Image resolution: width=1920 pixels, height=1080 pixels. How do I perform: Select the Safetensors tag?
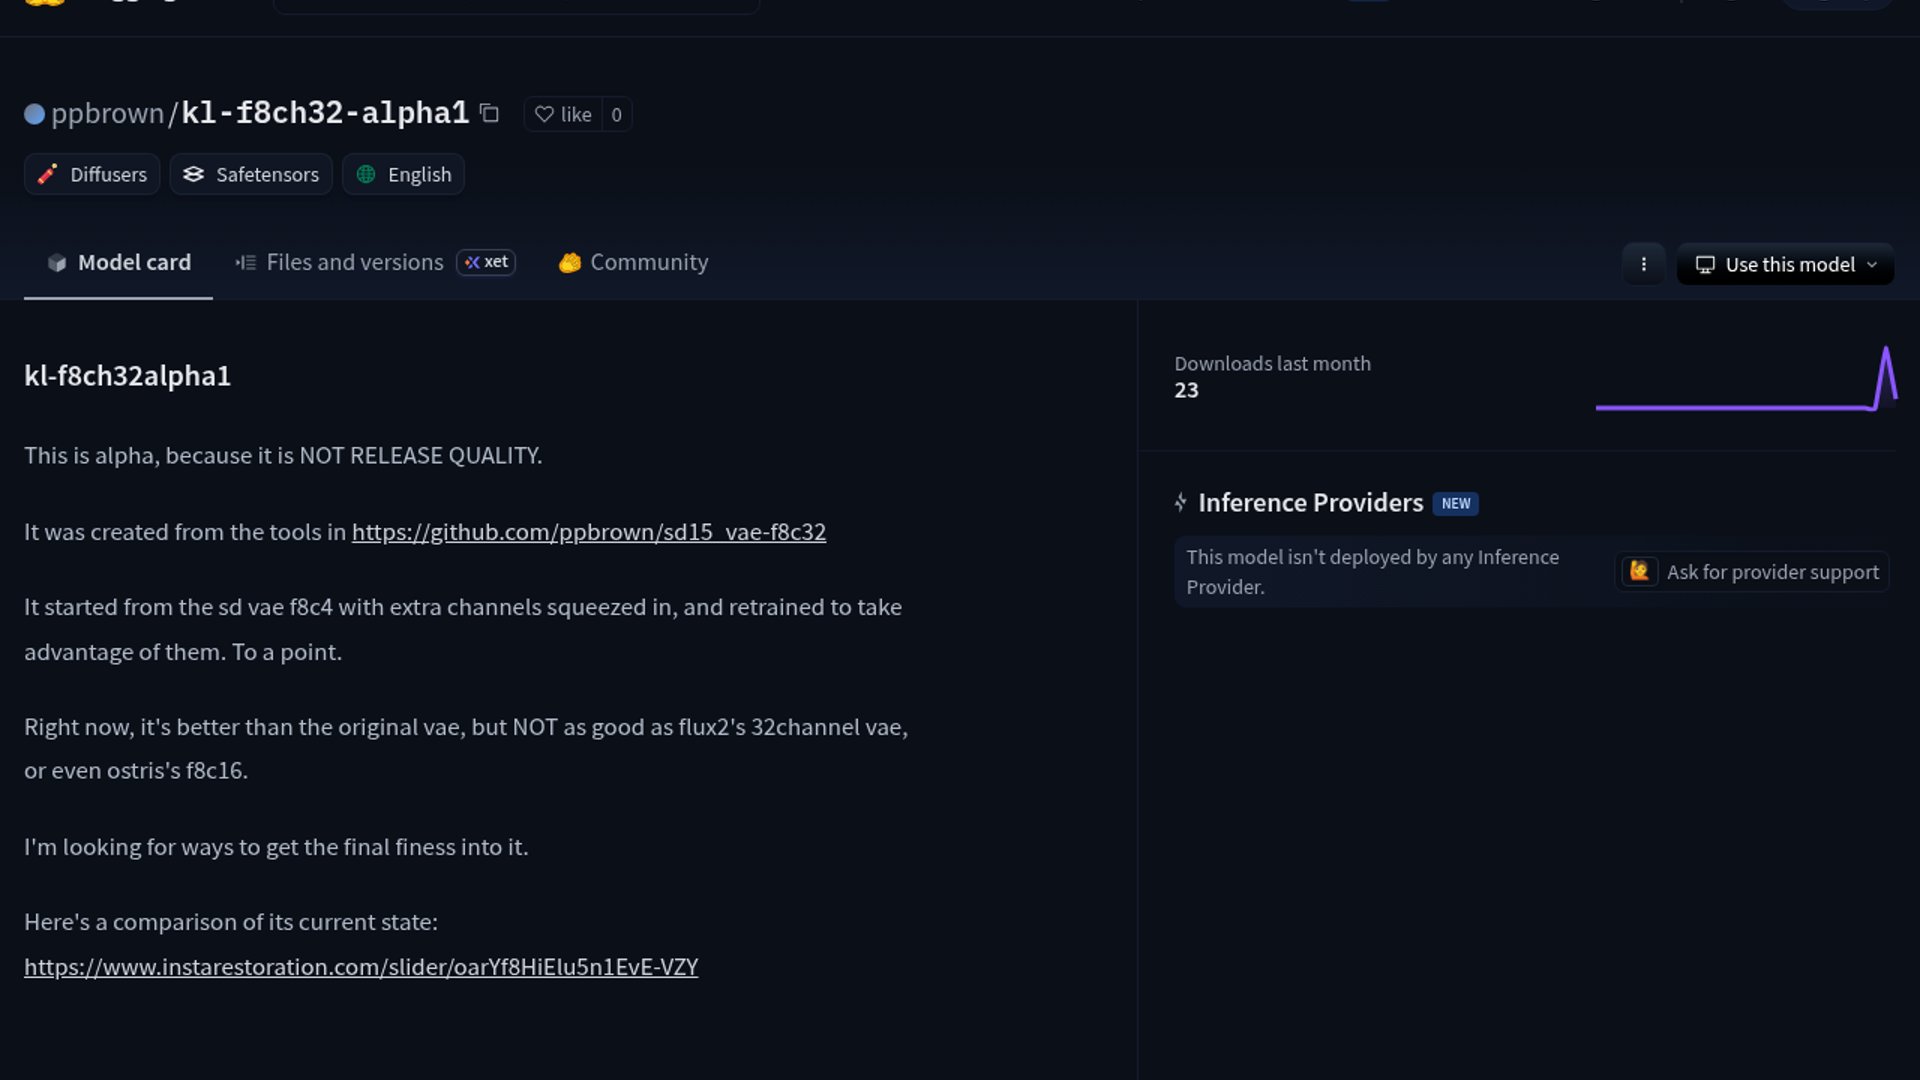251,174
